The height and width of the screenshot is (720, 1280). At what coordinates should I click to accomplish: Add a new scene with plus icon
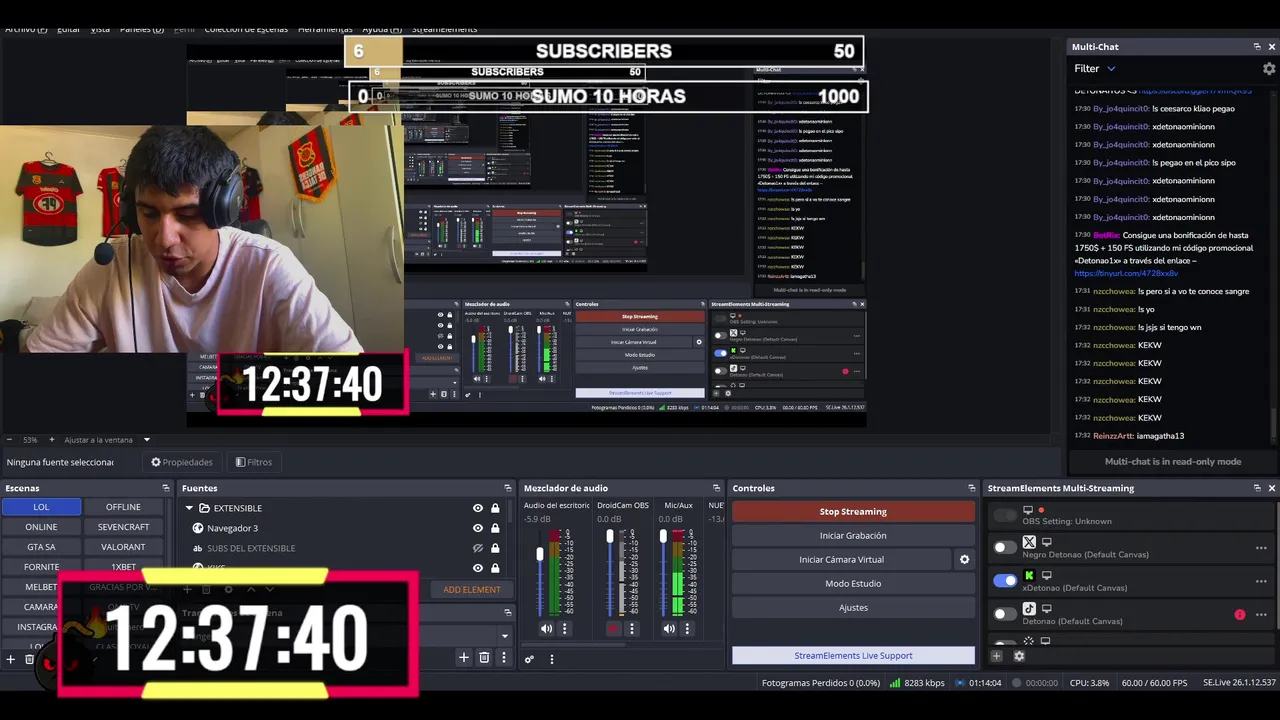[x=11, y=659]
